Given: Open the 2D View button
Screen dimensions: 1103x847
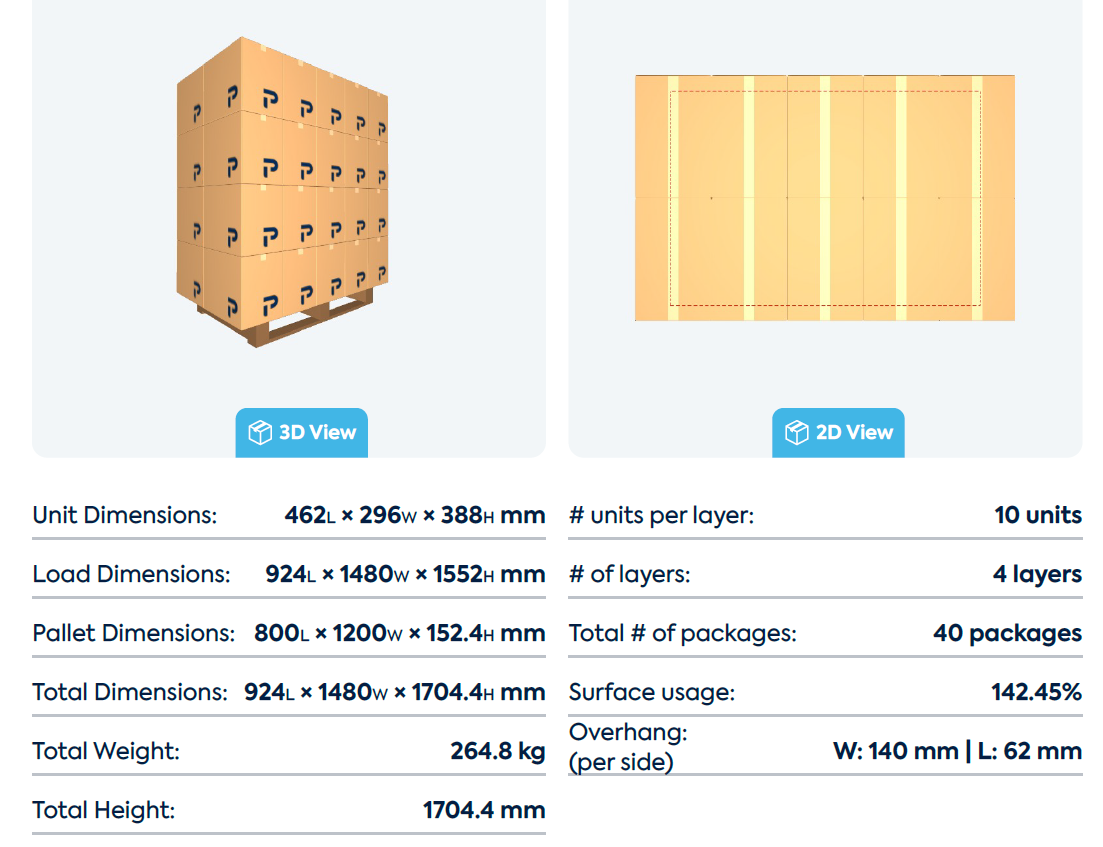Looking at the screenshot, I should tap(838, 432).
